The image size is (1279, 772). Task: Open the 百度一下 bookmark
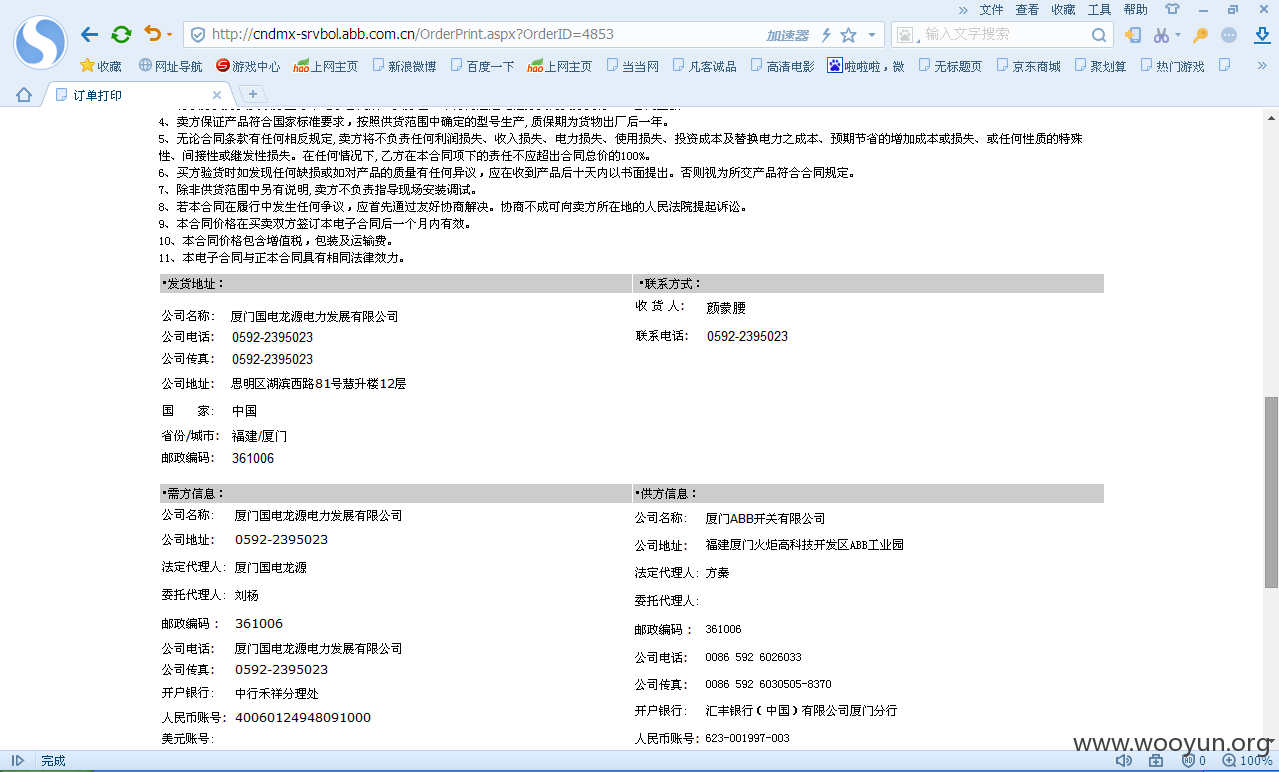482,66
